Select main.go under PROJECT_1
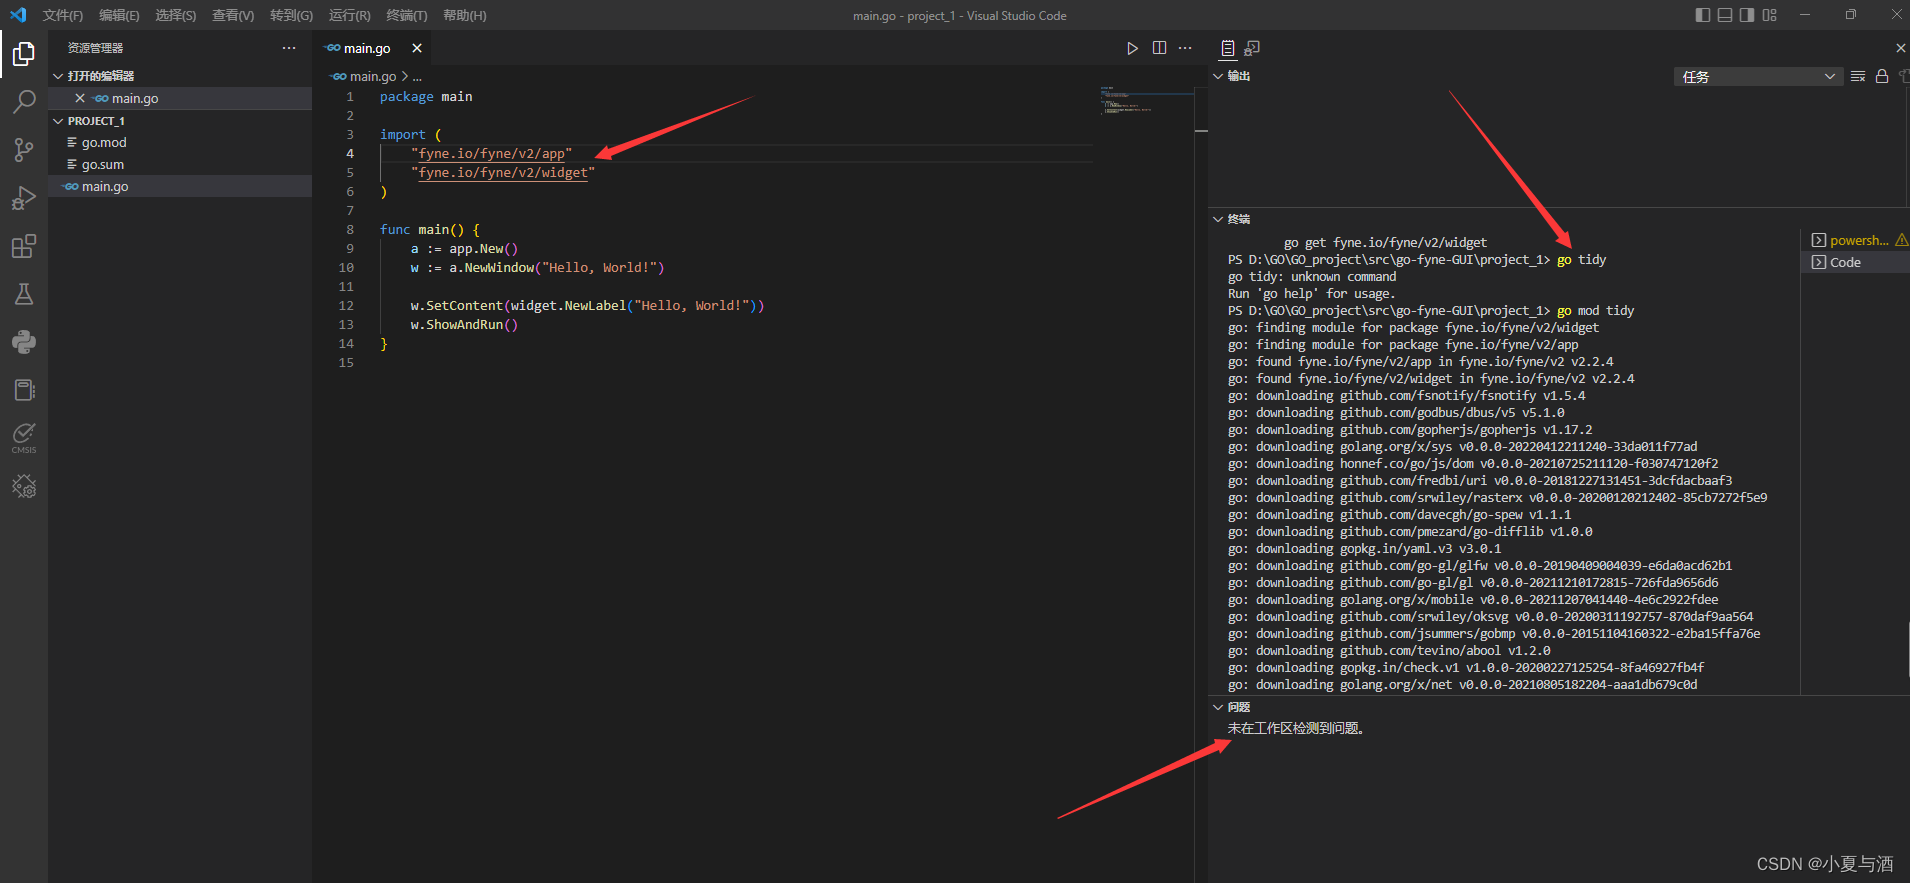The image size is (1910, 883). coord(180,187)
